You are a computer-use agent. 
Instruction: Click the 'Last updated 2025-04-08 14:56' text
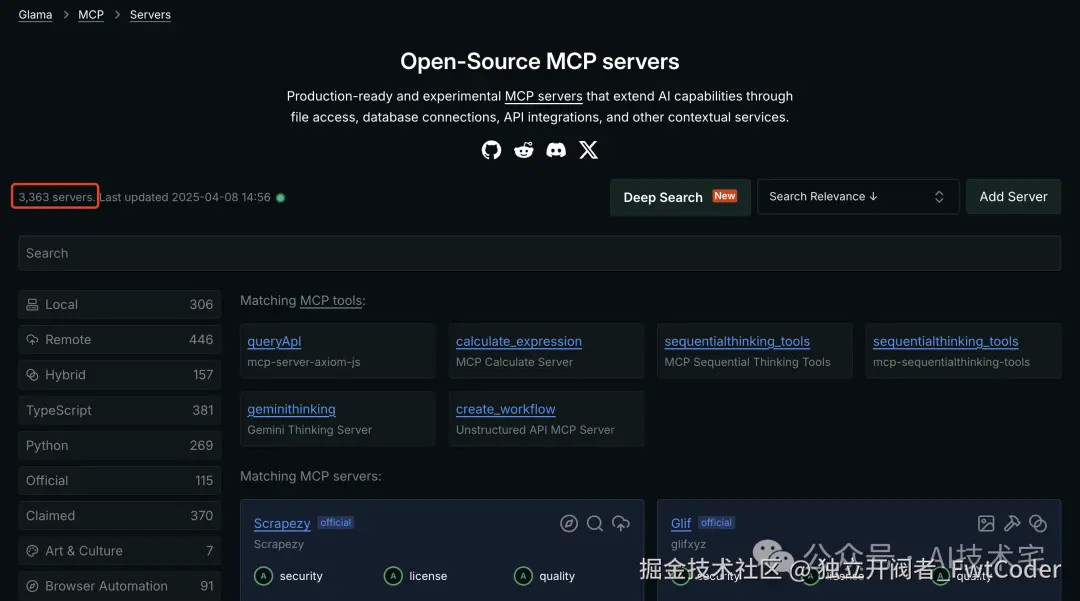[x=185, y=197]
